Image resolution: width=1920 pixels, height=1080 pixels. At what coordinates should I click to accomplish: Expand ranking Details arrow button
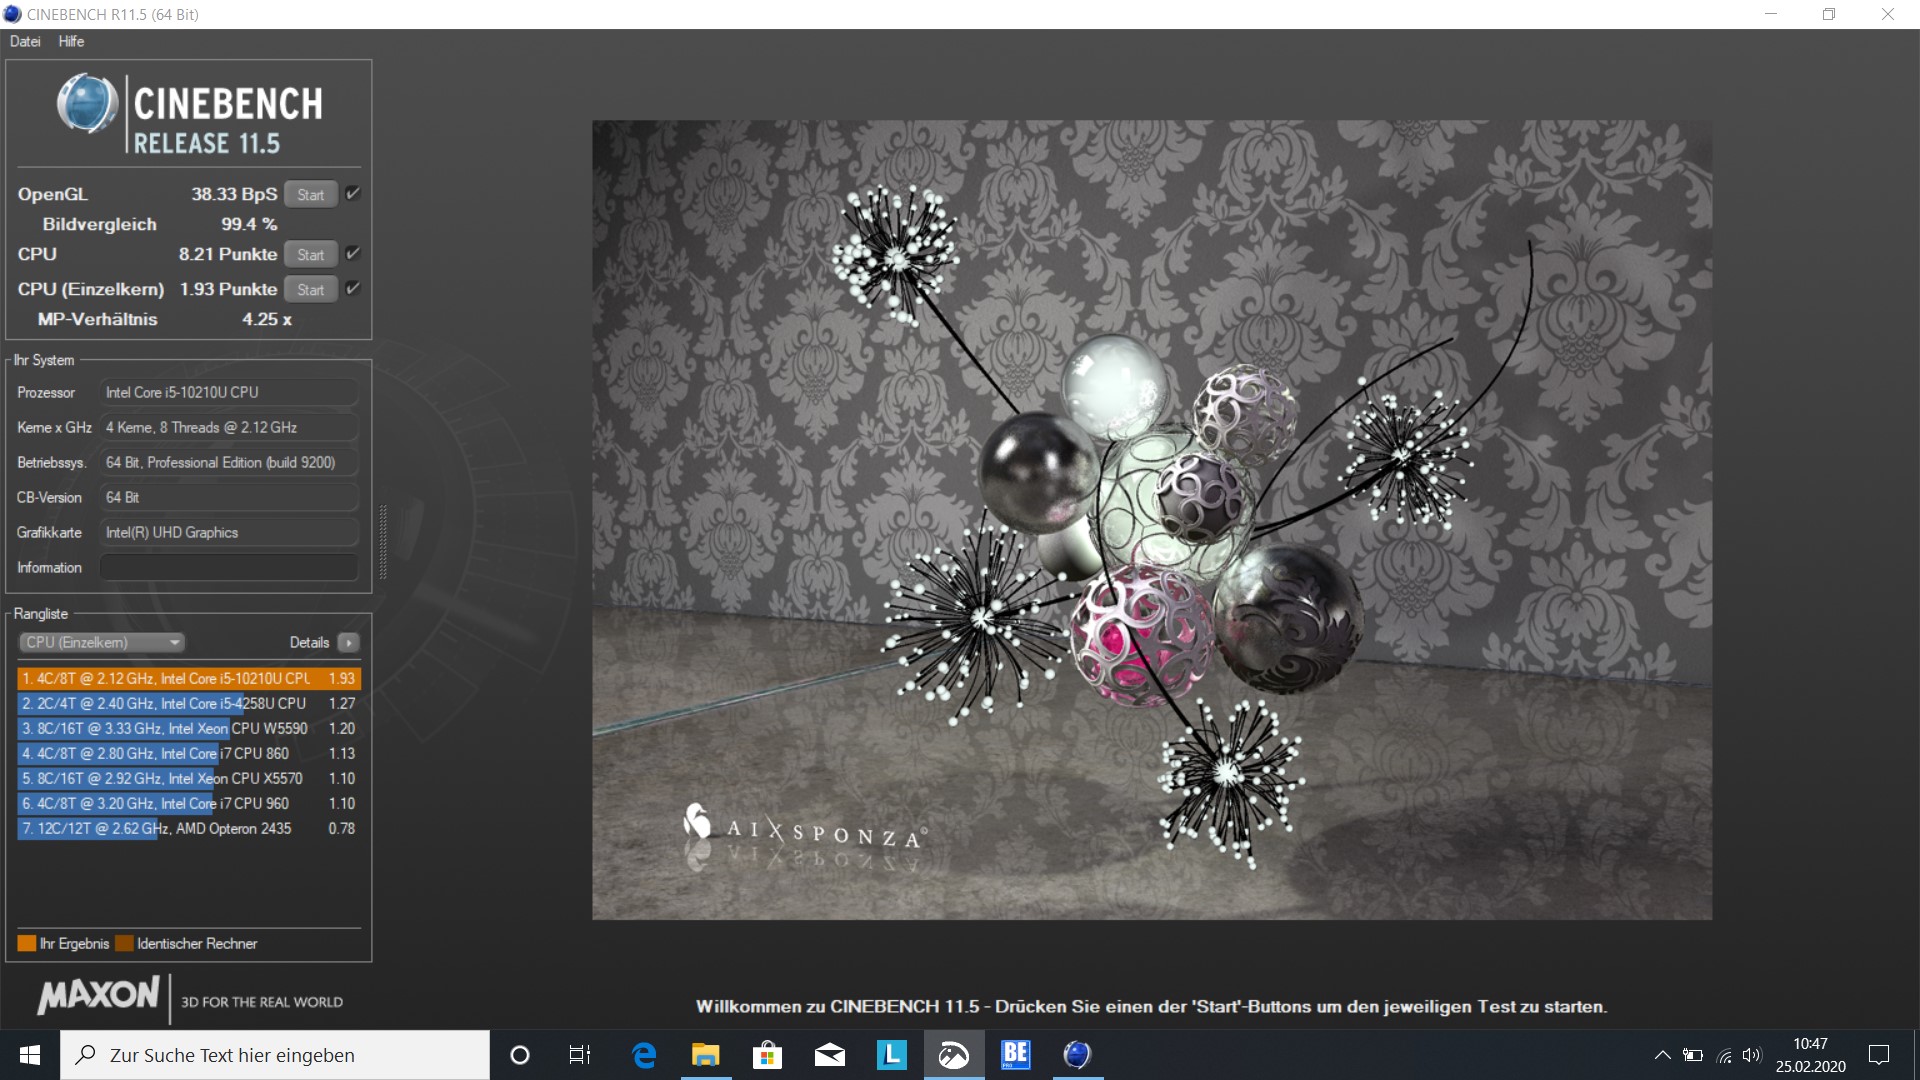(349, 643)
